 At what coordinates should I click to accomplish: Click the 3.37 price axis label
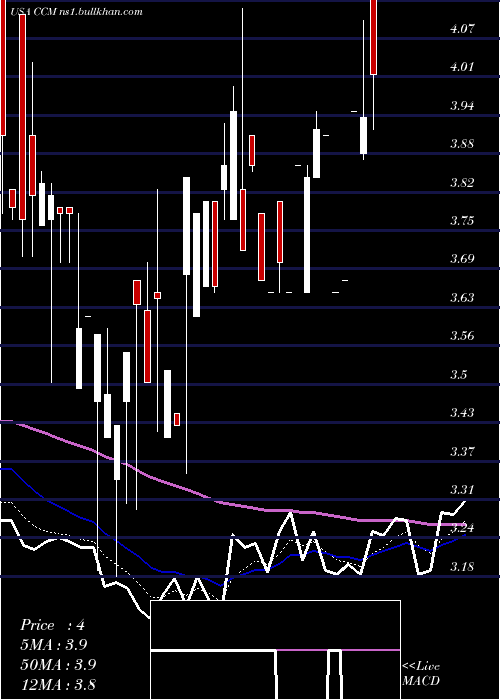(x=462, y=451)
